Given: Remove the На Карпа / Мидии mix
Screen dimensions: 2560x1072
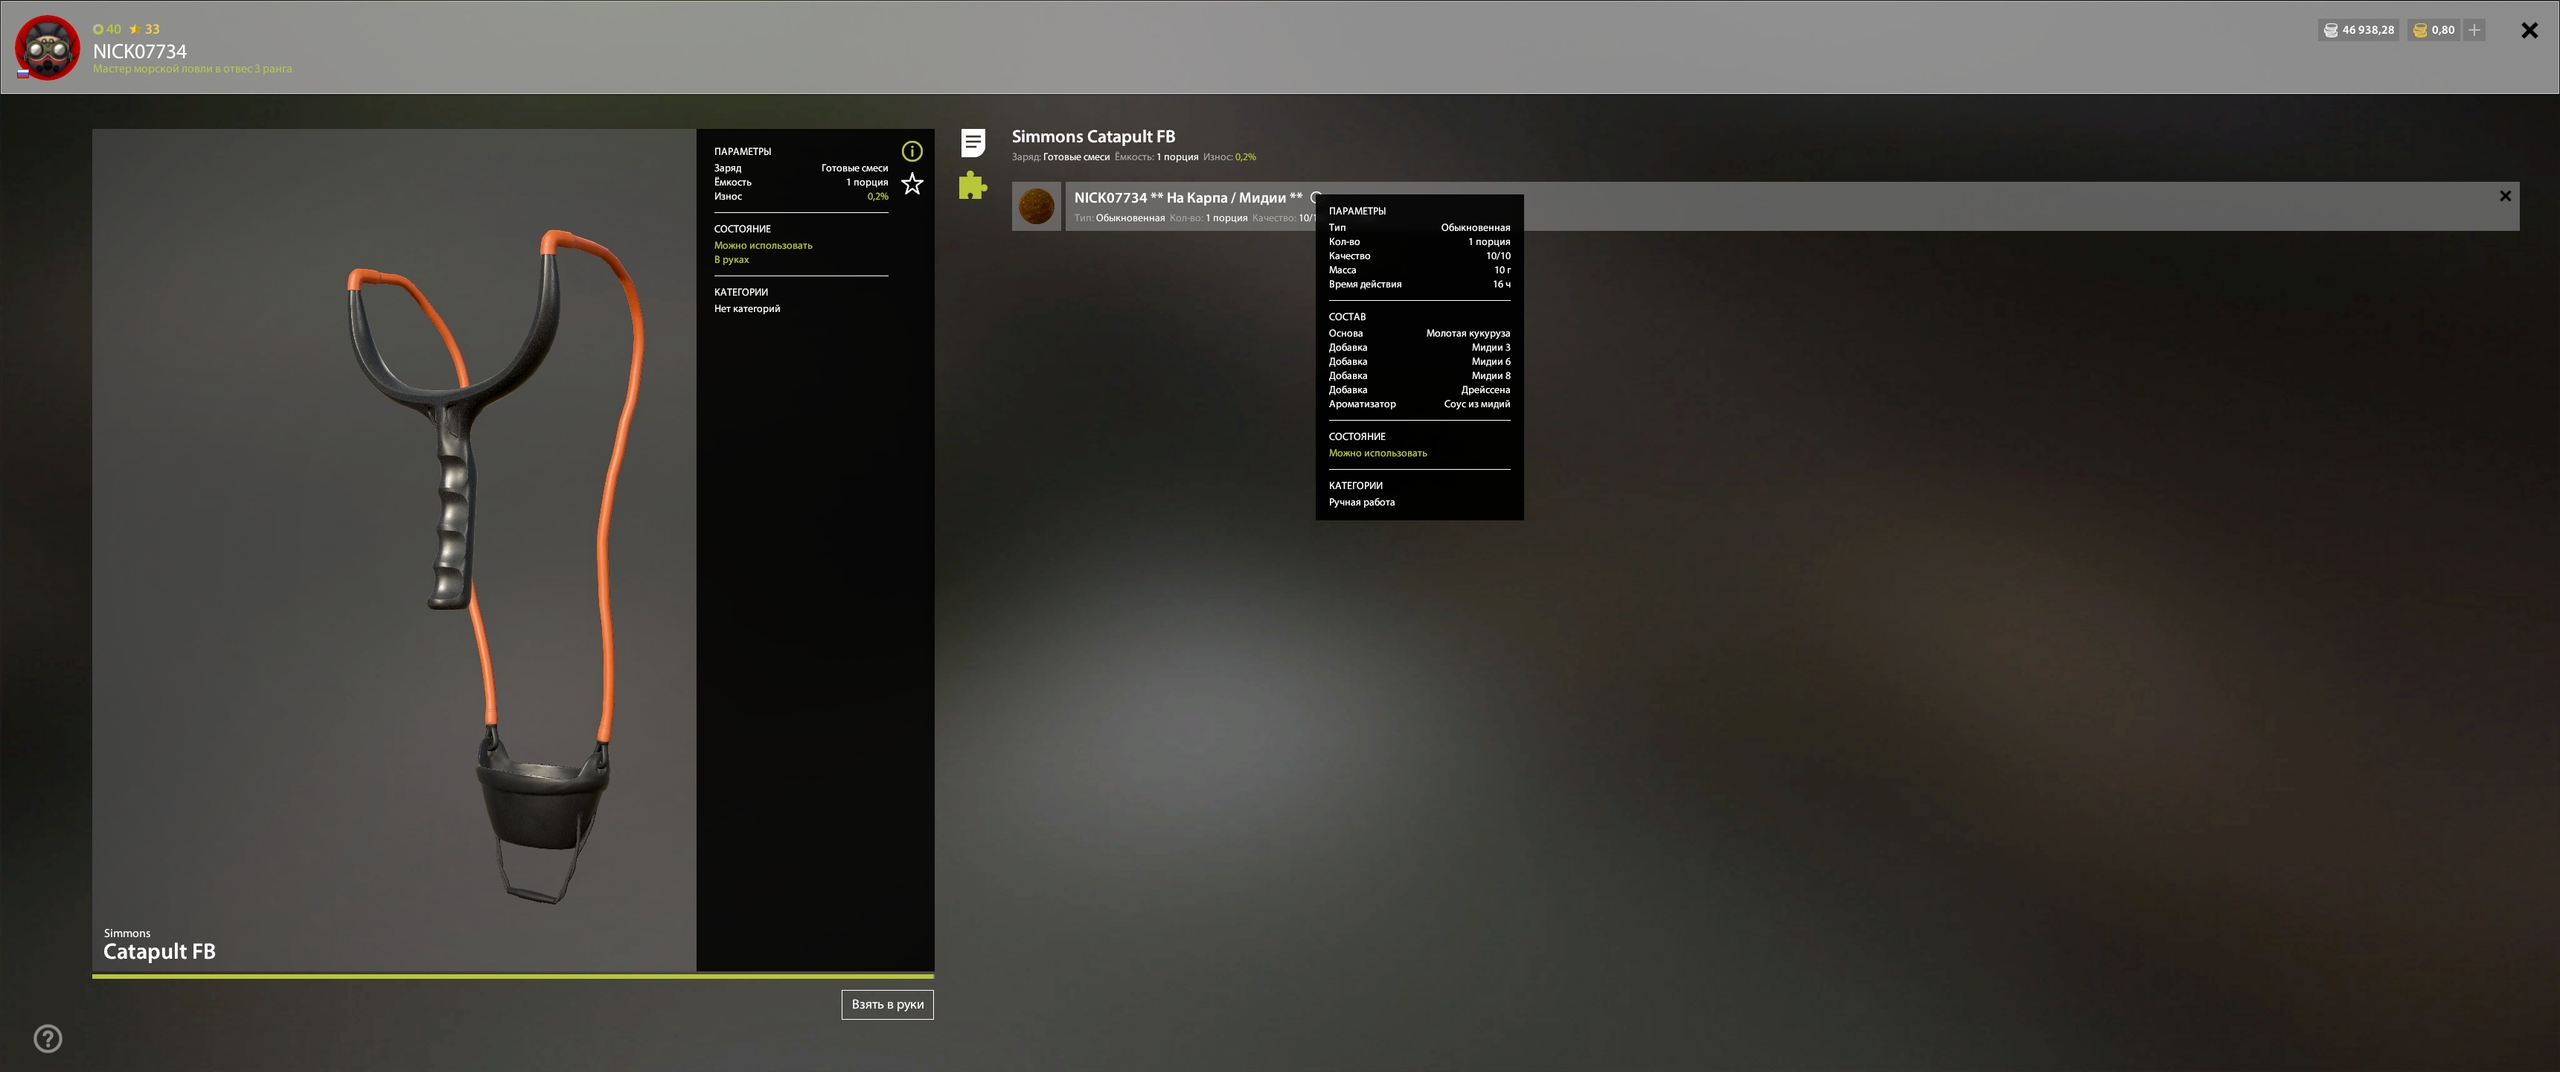Looking at the screenshot, I should (2504, 196).
